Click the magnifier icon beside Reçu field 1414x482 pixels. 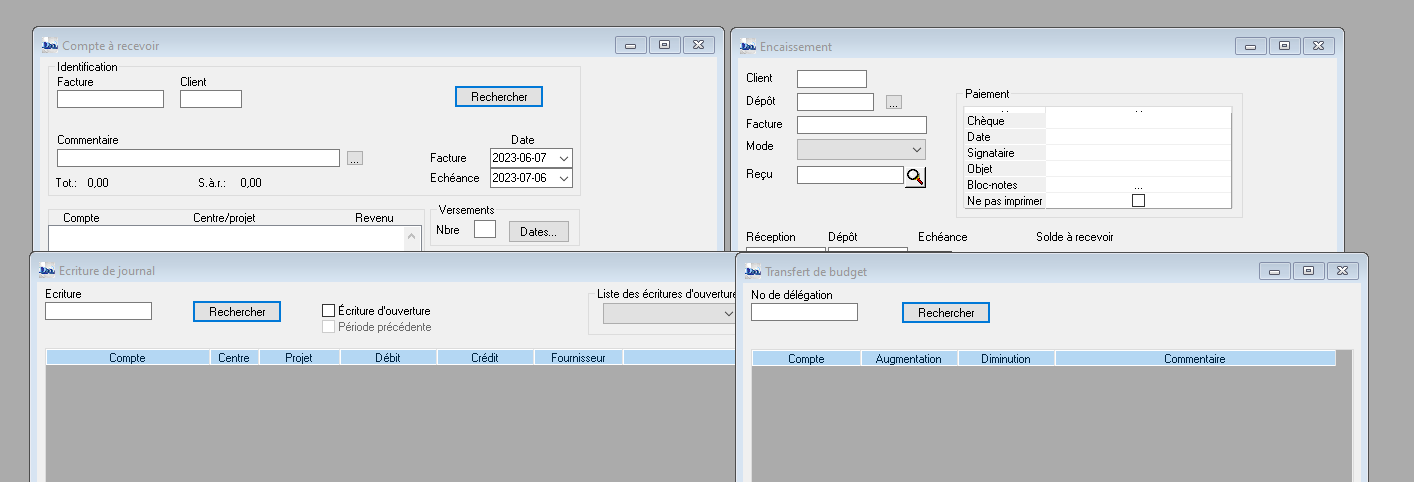coord(915,177)
